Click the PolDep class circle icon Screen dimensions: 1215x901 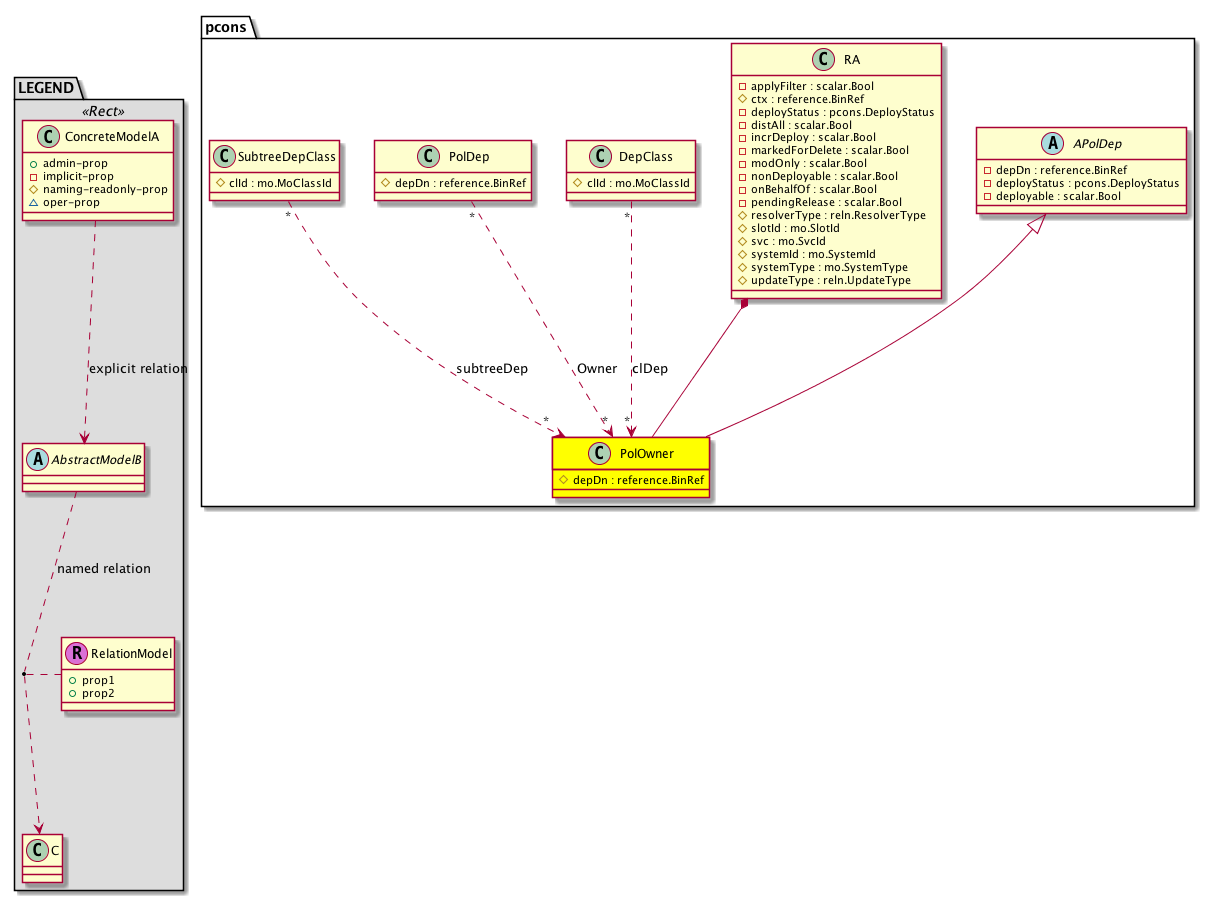[x=429, y=156]
